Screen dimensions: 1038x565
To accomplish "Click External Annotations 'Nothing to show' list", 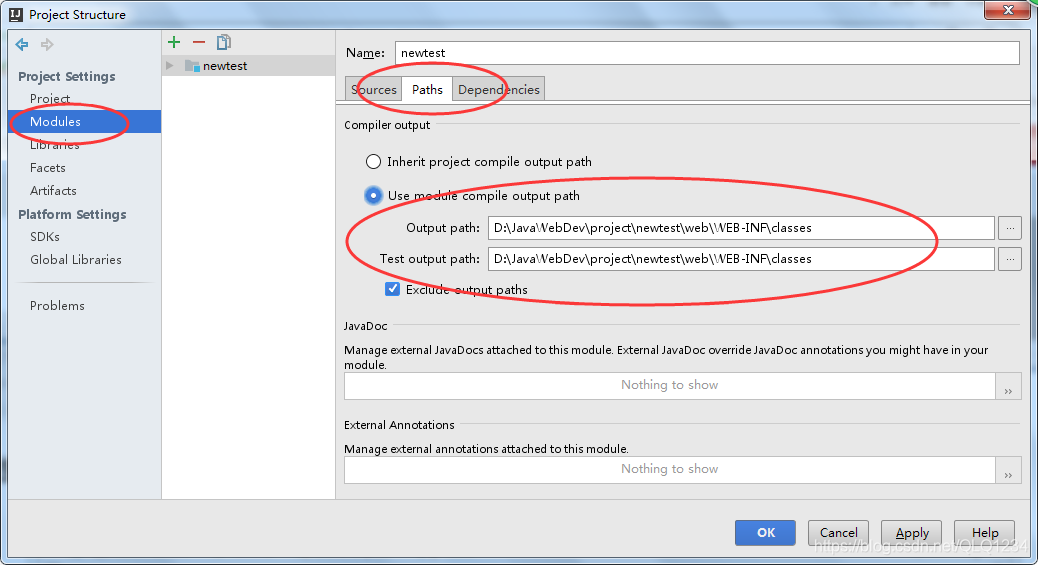I will tap(669, 470).
